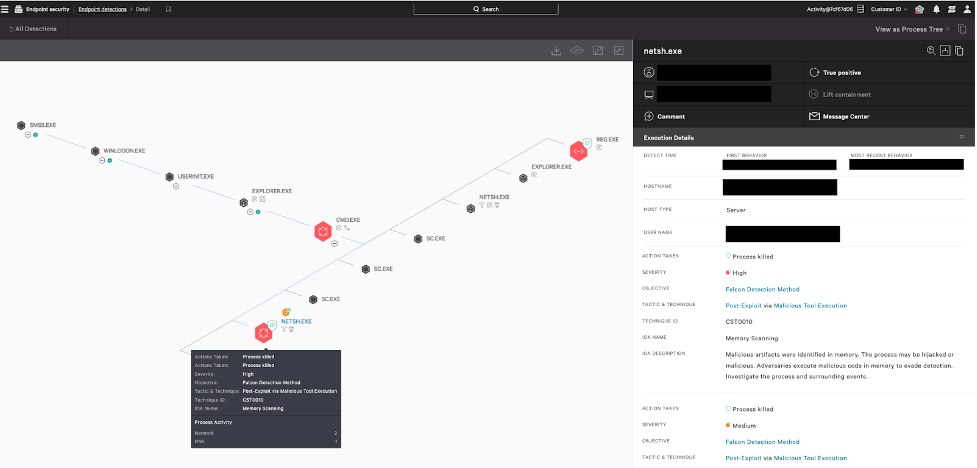The height and width of the screenshot is (468, 977).
Task: Open the first Malicious Tool Execution link
Action: [x=810, y=305]
